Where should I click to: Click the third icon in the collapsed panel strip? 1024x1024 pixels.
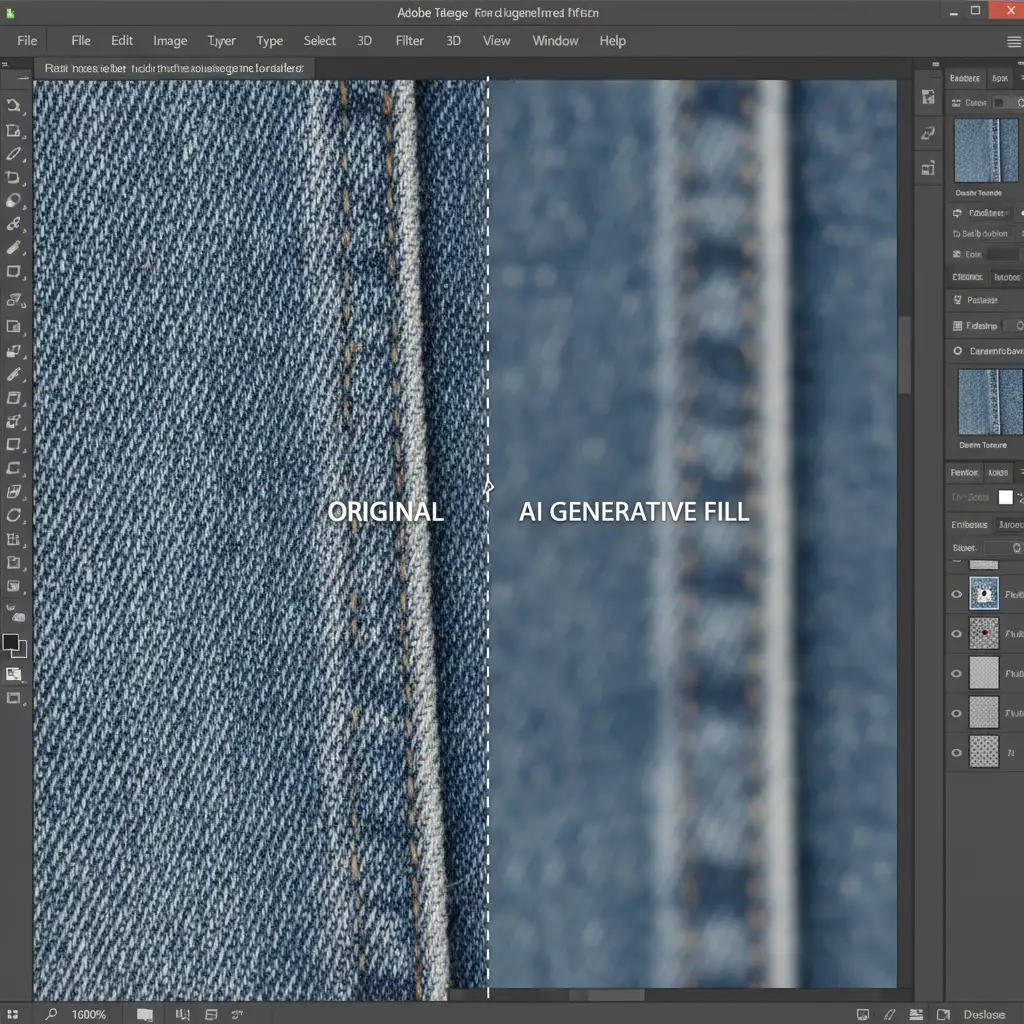pos(929,168)
